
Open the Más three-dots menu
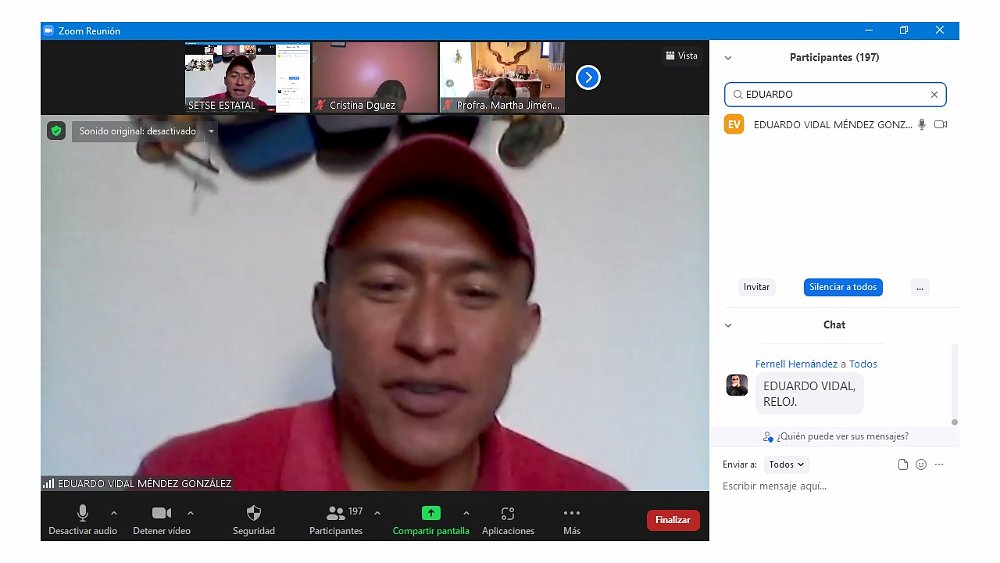click(x=572, y=518)
